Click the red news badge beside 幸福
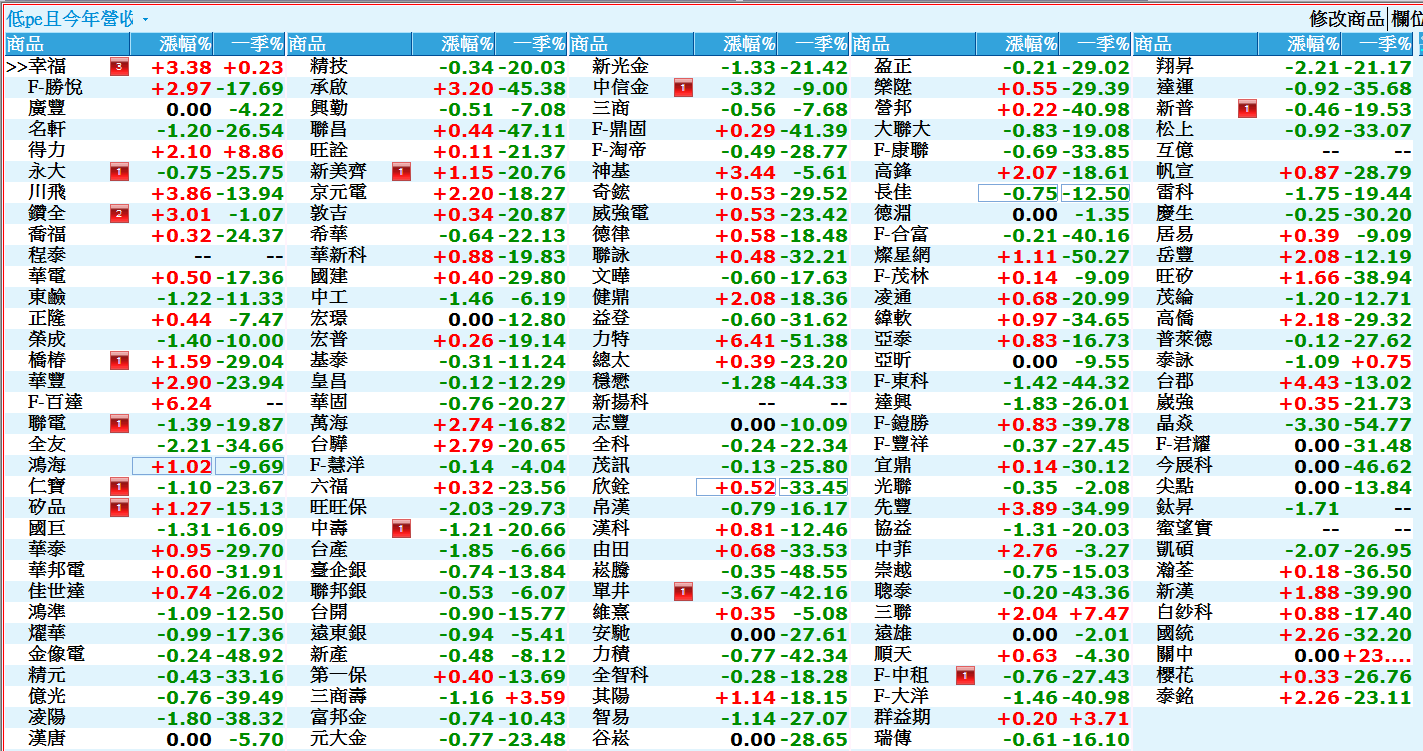The height and width of the screenshot is (751, 1423). point(119,67)
